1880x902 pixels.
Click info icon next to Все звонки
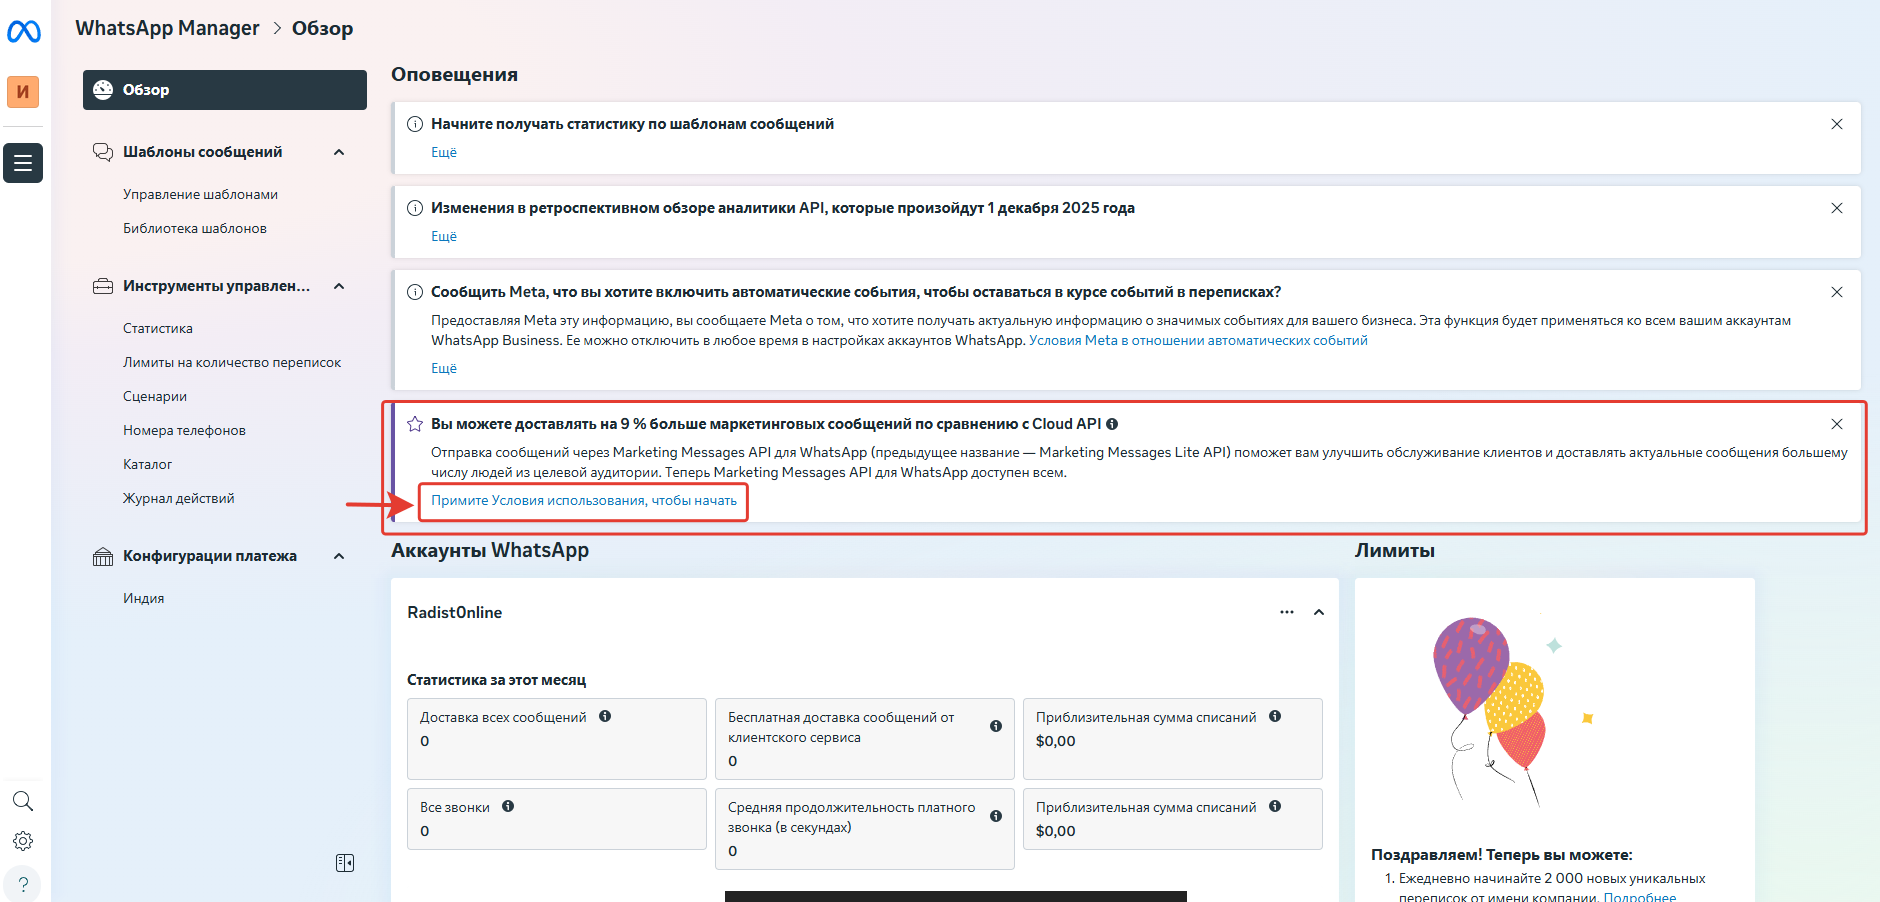point(508,806)
